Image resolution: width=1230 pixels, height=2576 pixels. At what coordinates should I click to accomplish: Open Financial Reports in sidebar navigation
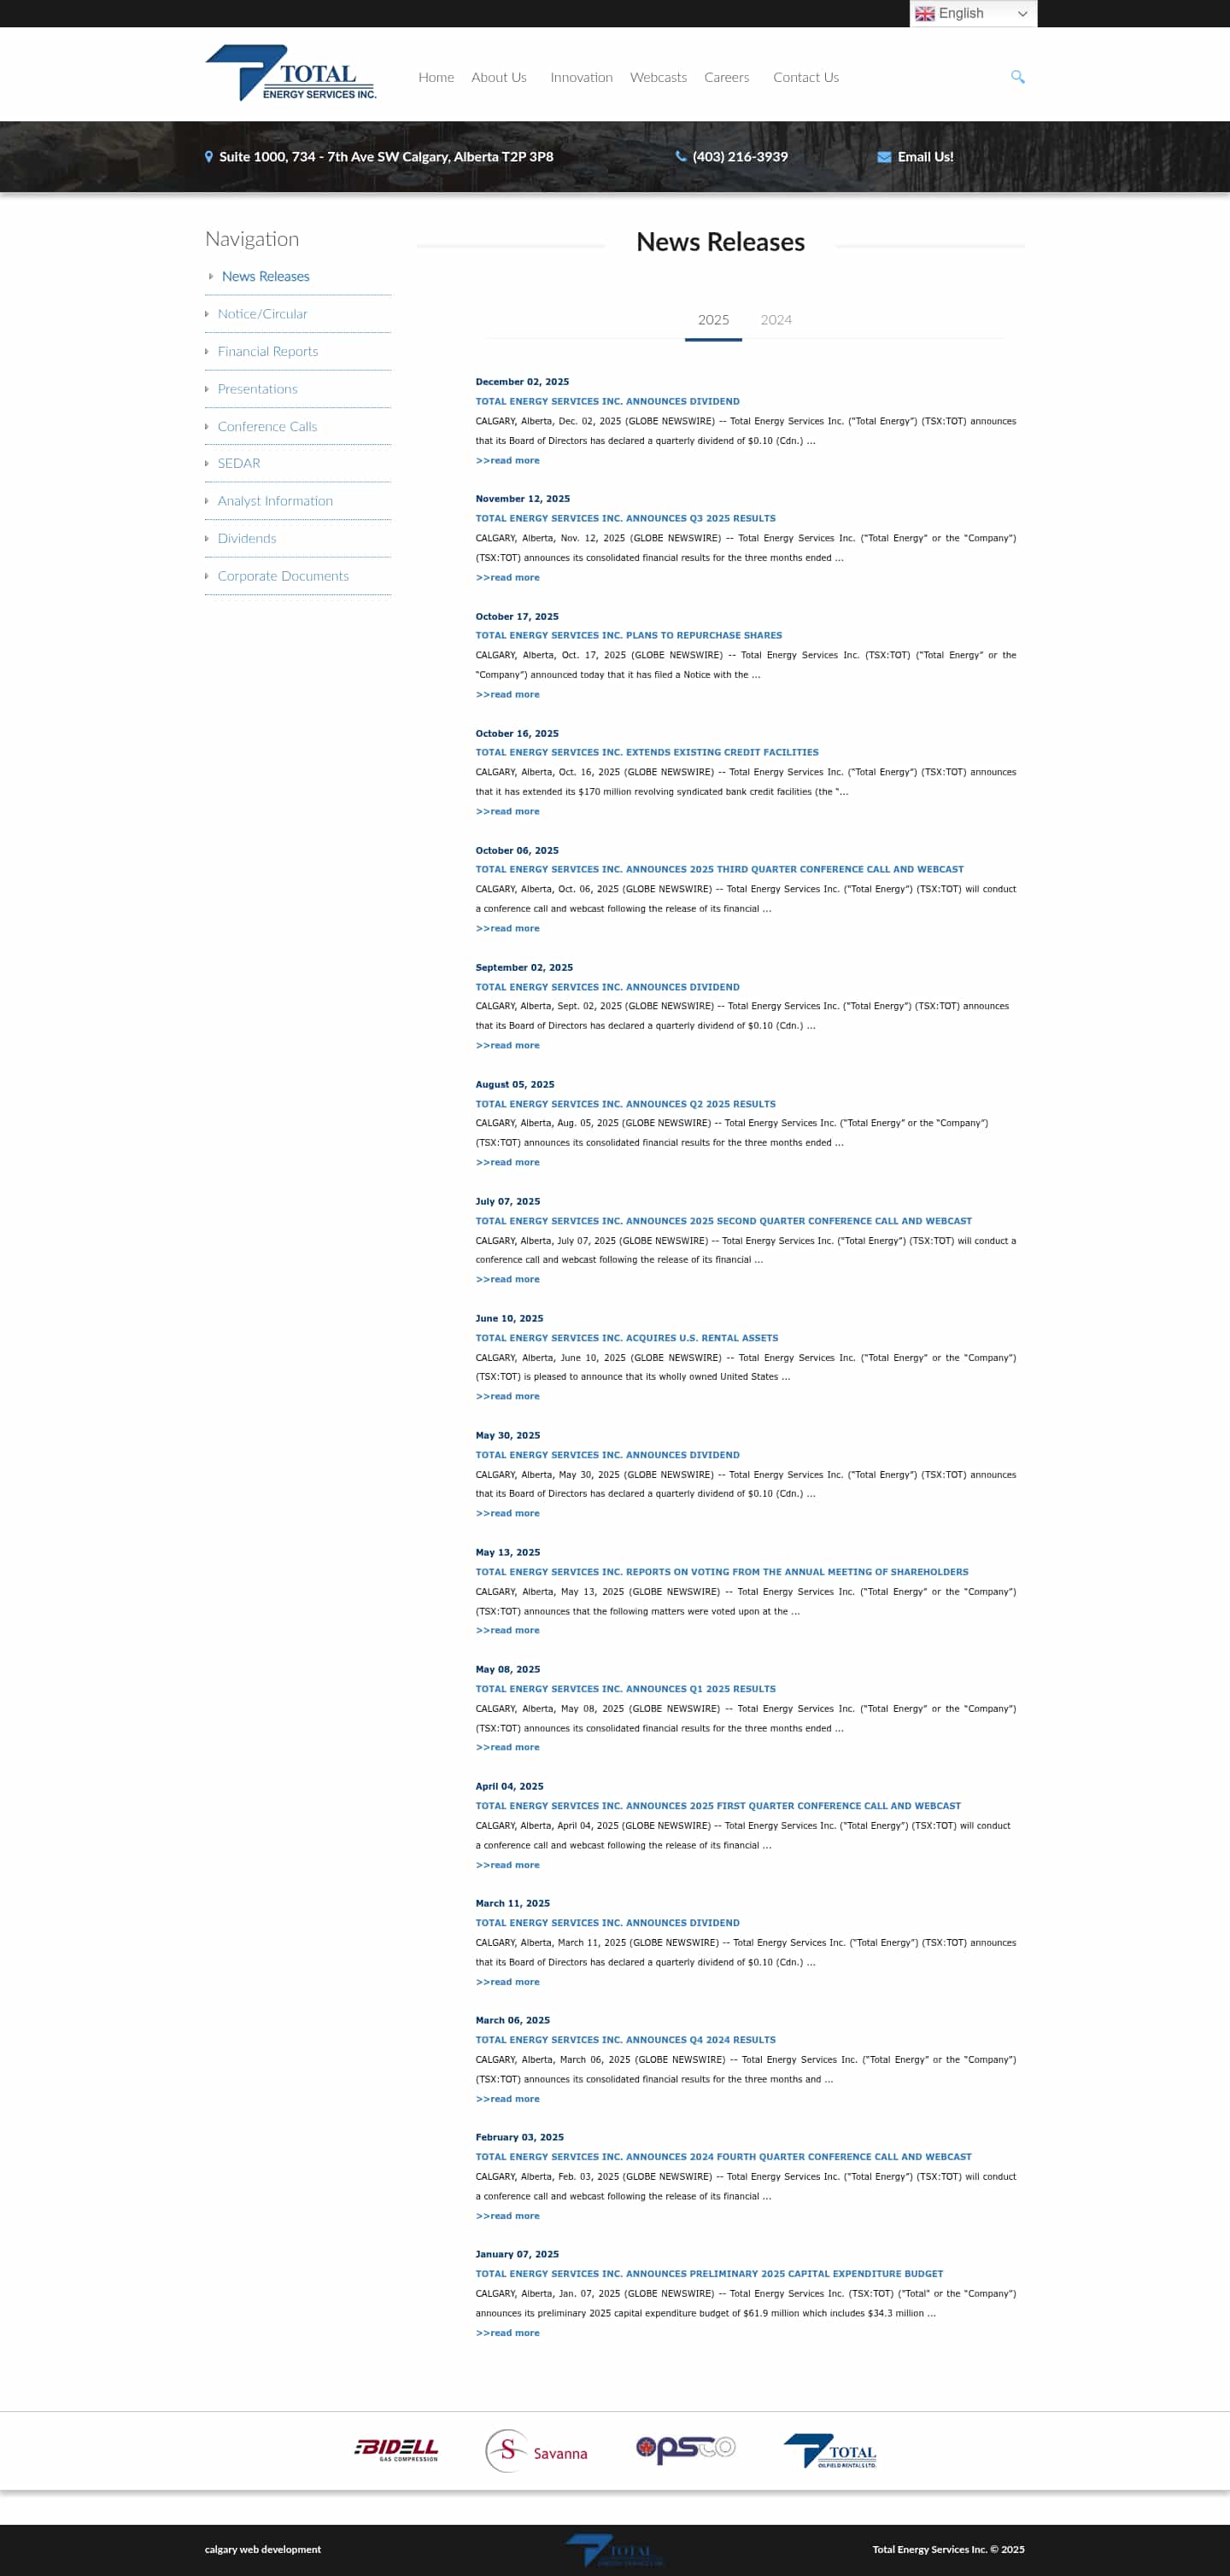point(268,351)
